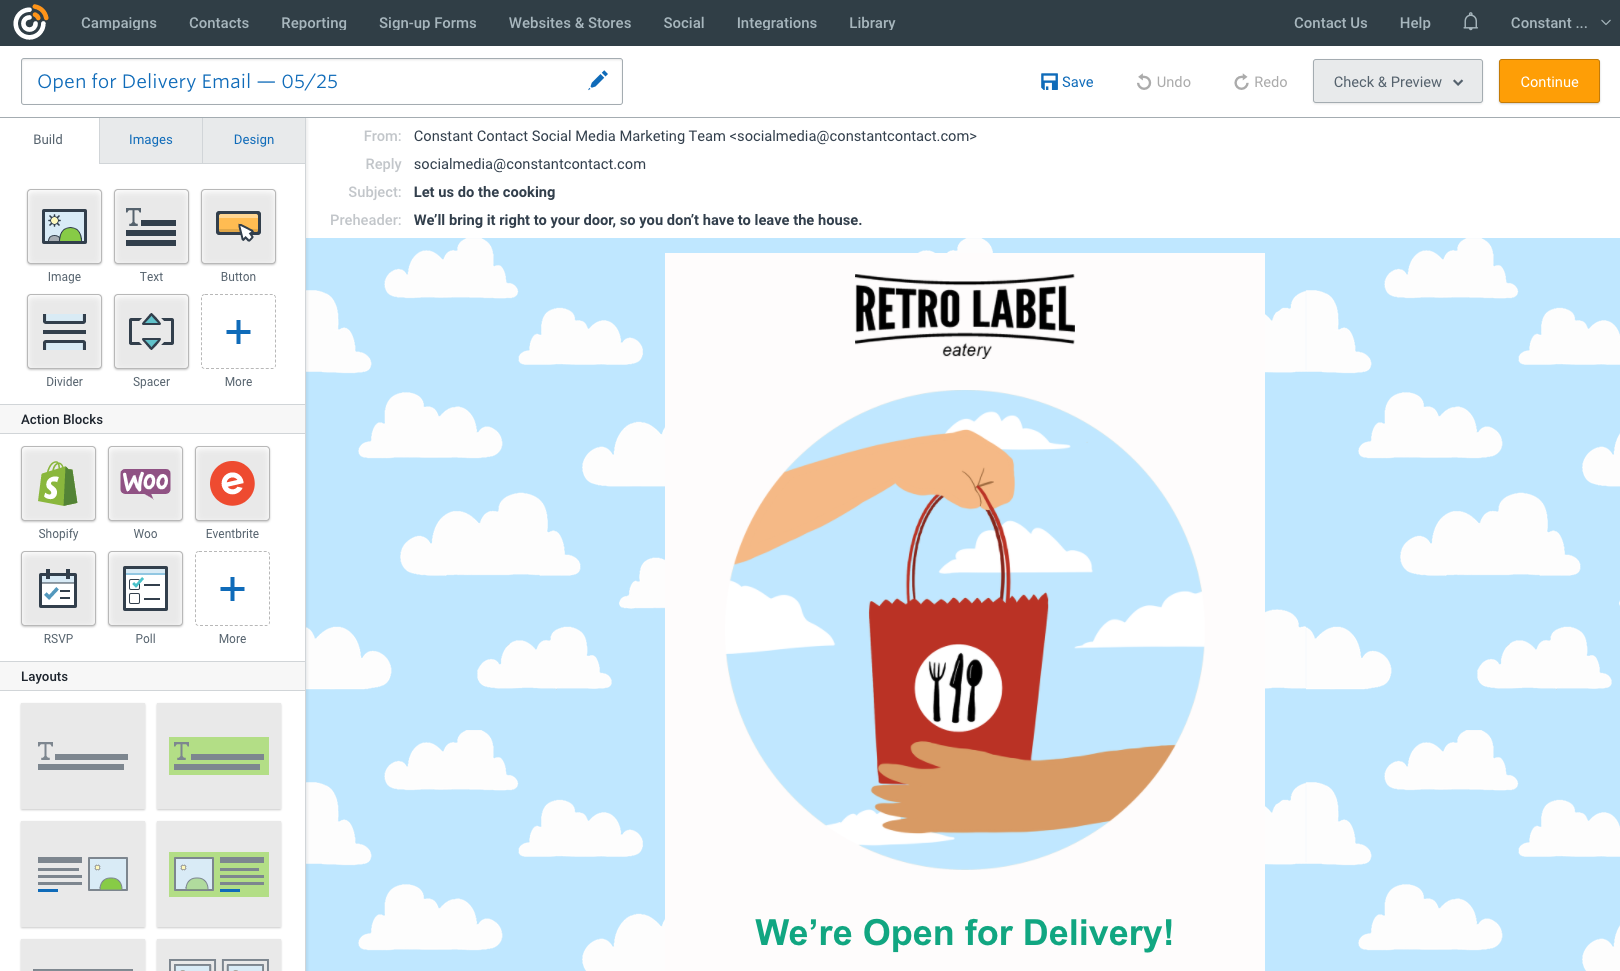Screen dimensions: 1620x971
Task: Edit the subject 'Let us do the cooking'
Action: pyautogui.click(x=484, y=192)
